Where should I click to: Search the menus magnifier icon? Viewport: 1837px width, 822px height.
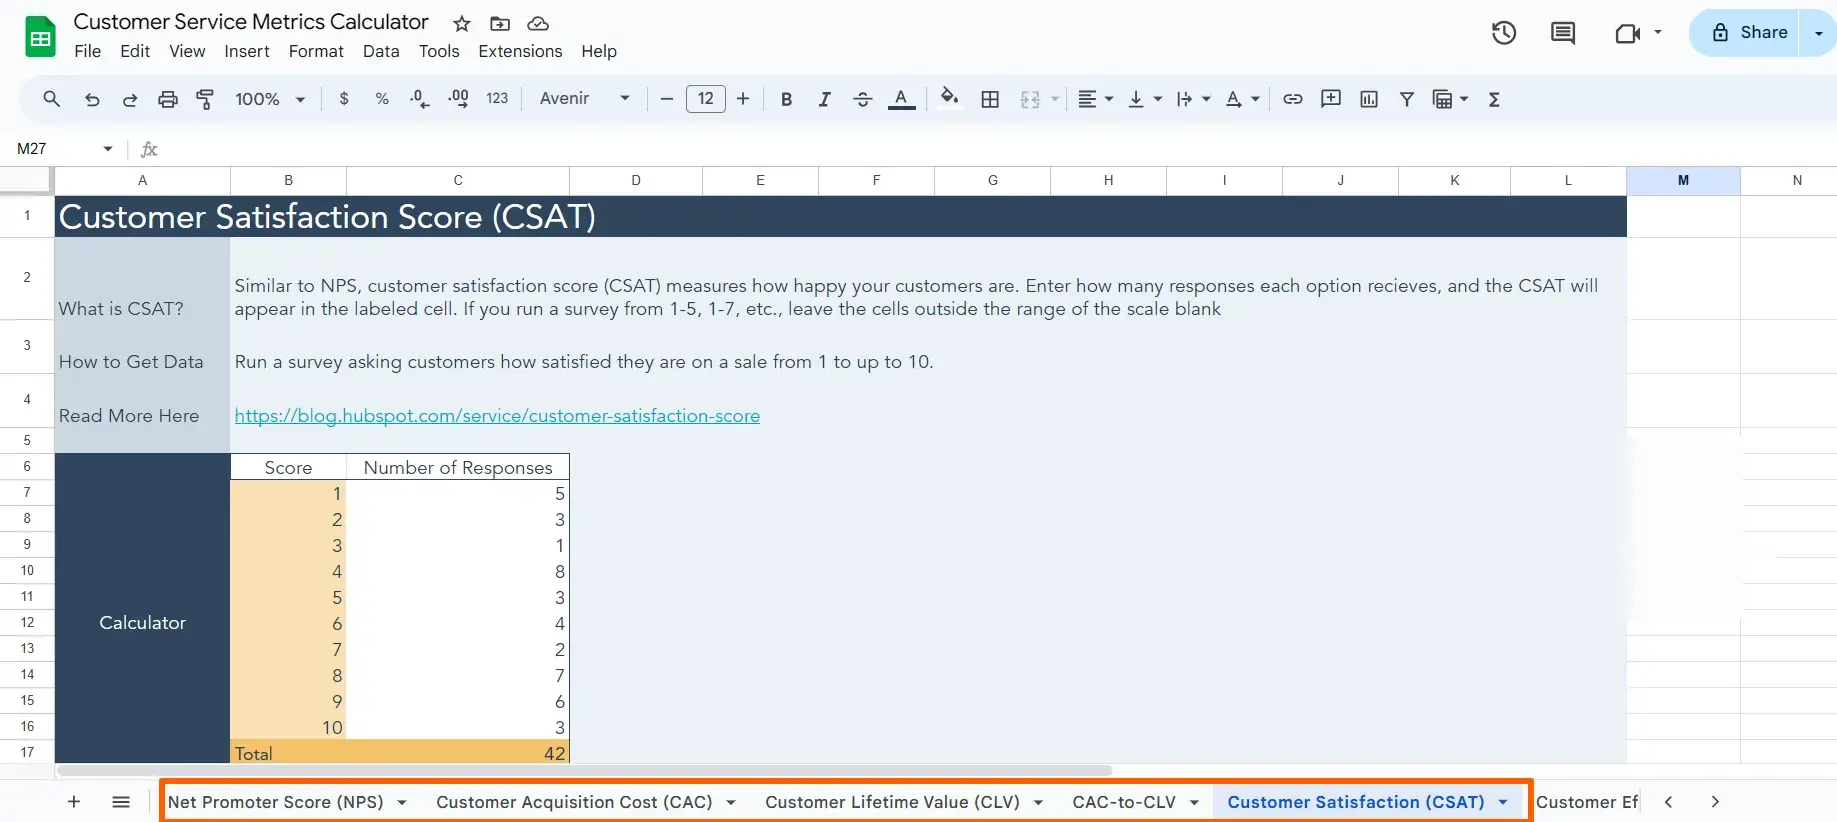(x=51, y=99)
